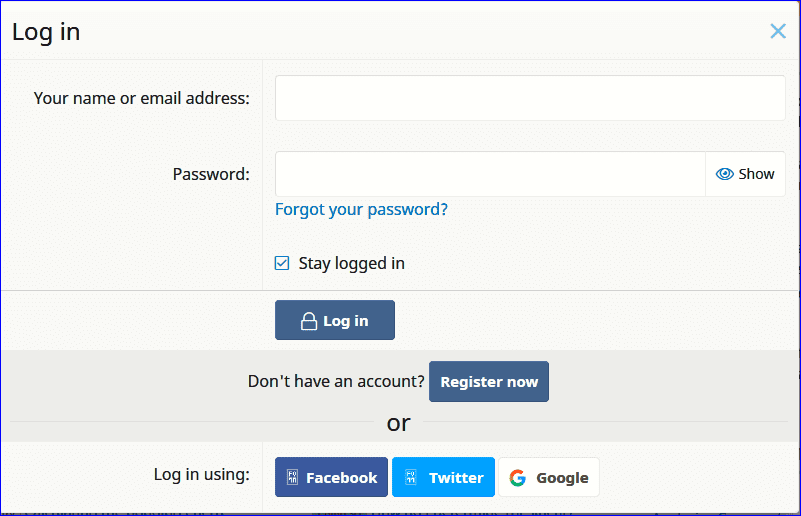Screen dimensions: 801x516
Task: Click the Register now button
Action: click(489, 382)
